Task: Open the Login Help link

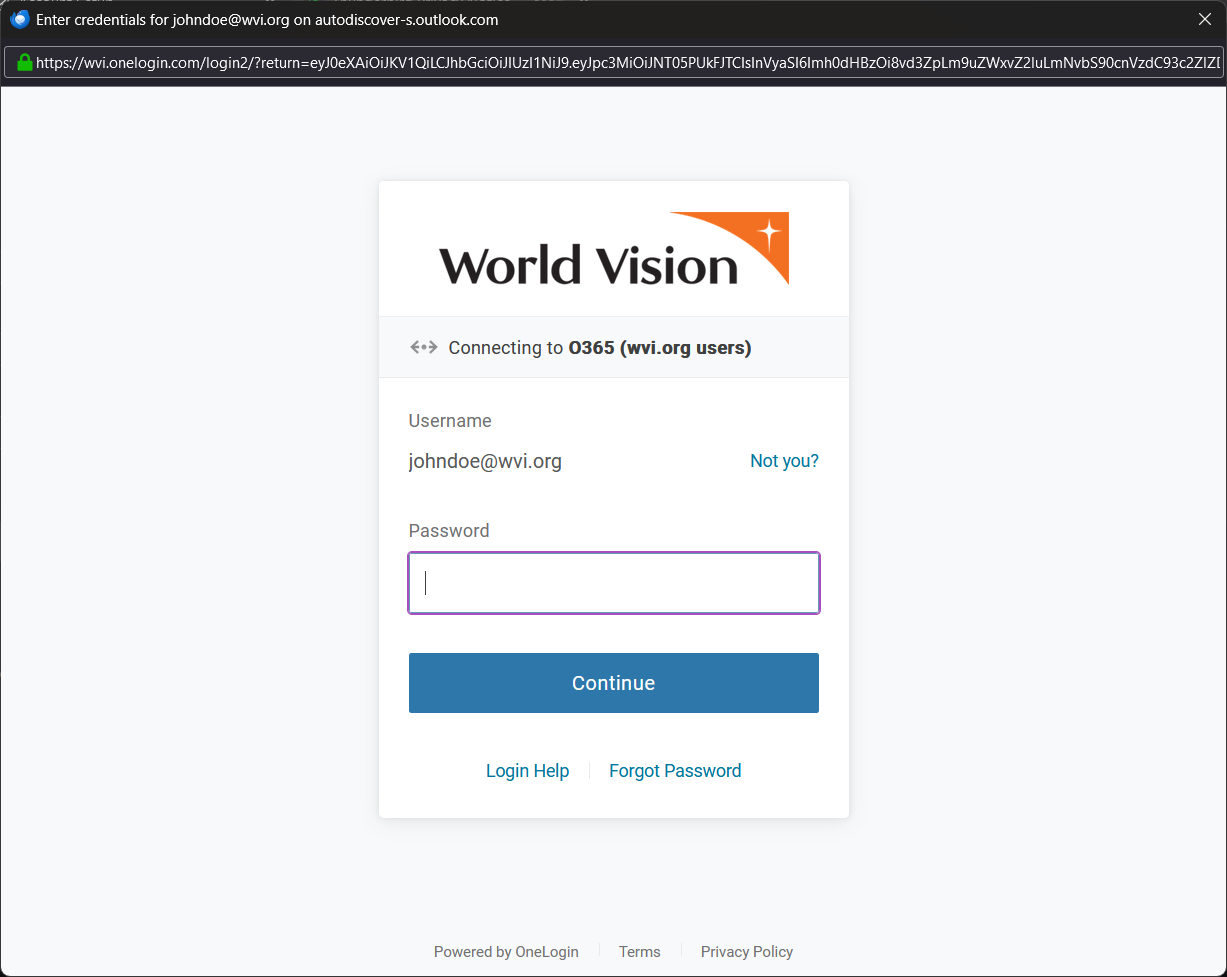Action: (527, 771)
